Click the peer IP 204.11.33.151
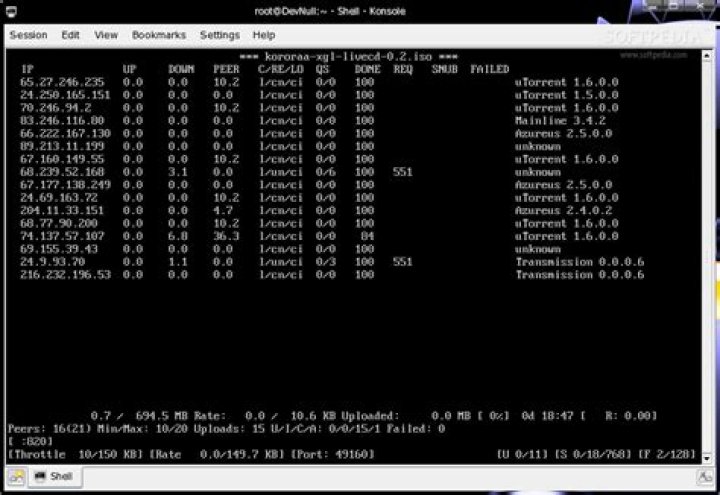 pyautogui.click(x=62, y=211)
